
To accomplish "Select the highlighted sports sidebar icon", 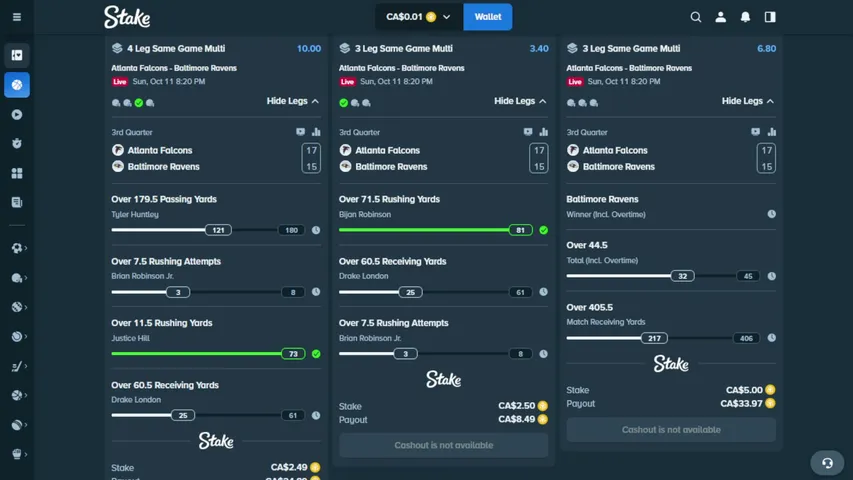I will pos(17,85).
